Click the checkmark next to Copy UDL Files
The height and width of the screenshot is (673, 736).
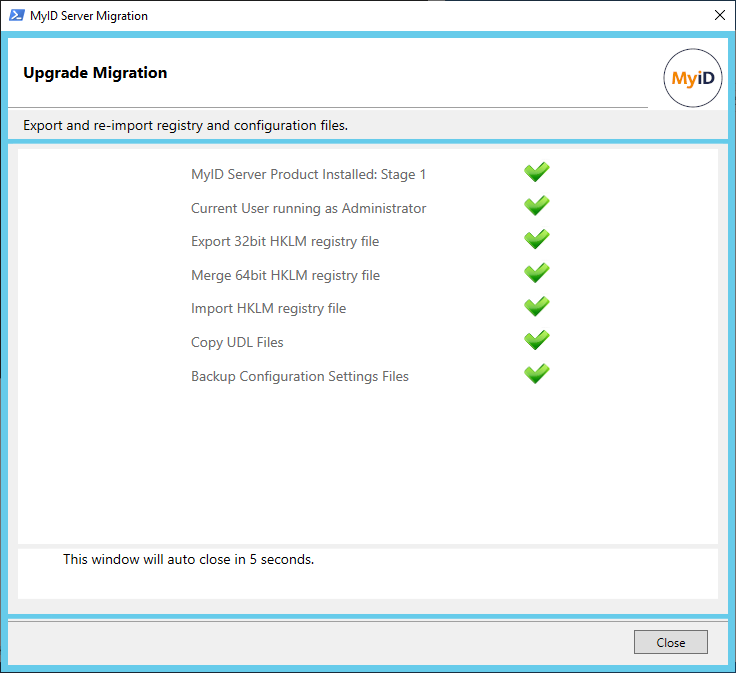point(537,340)
